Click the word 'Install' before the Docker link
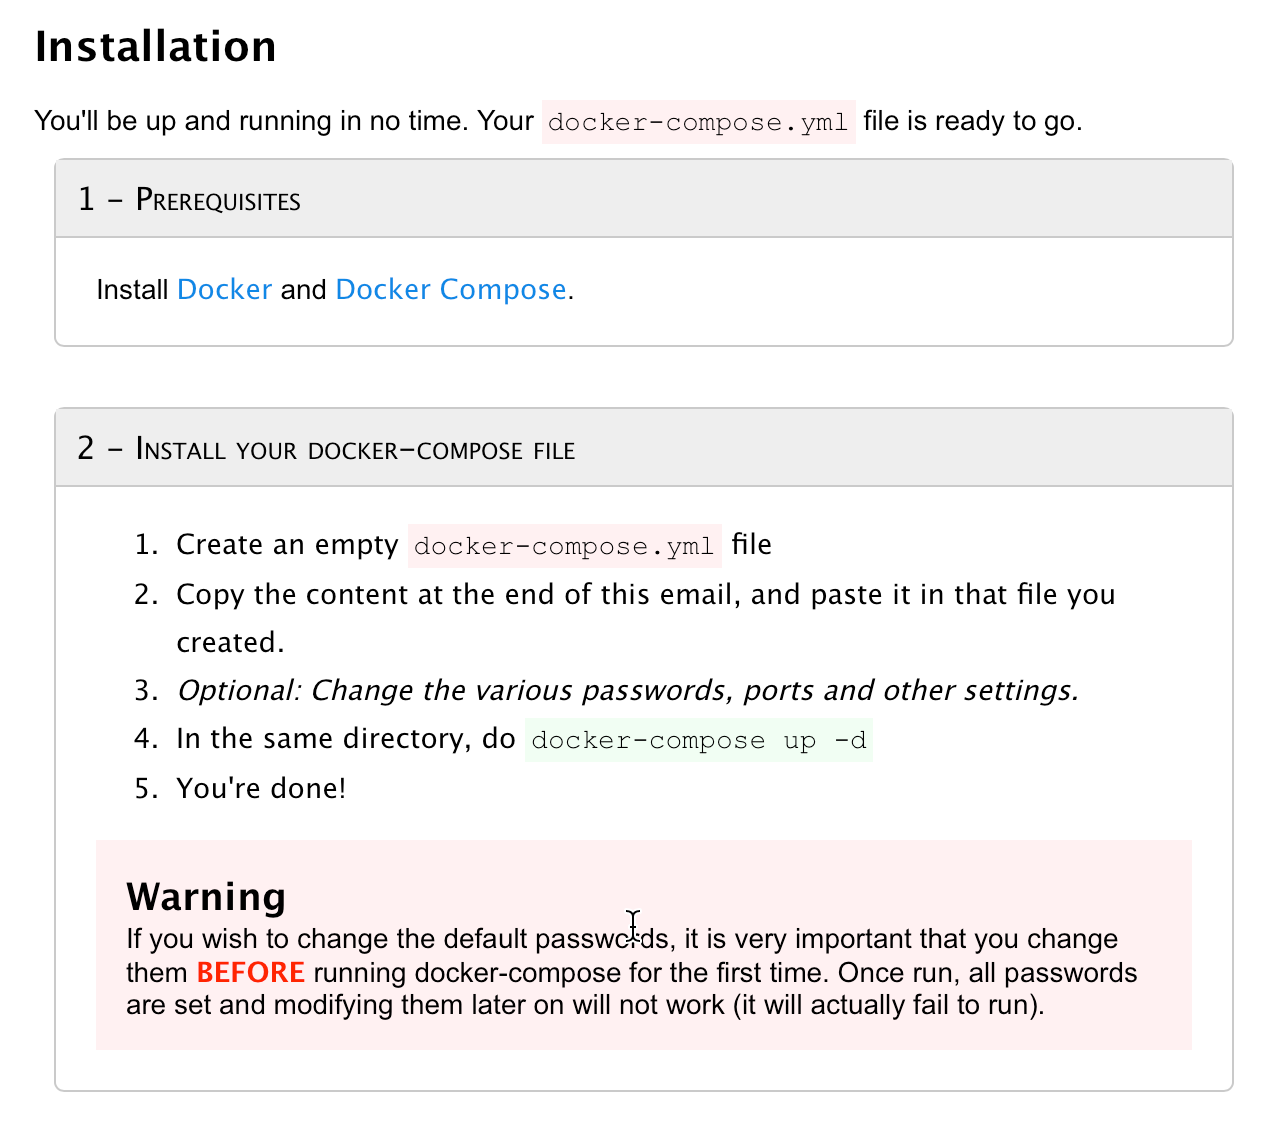 point(132,290)
